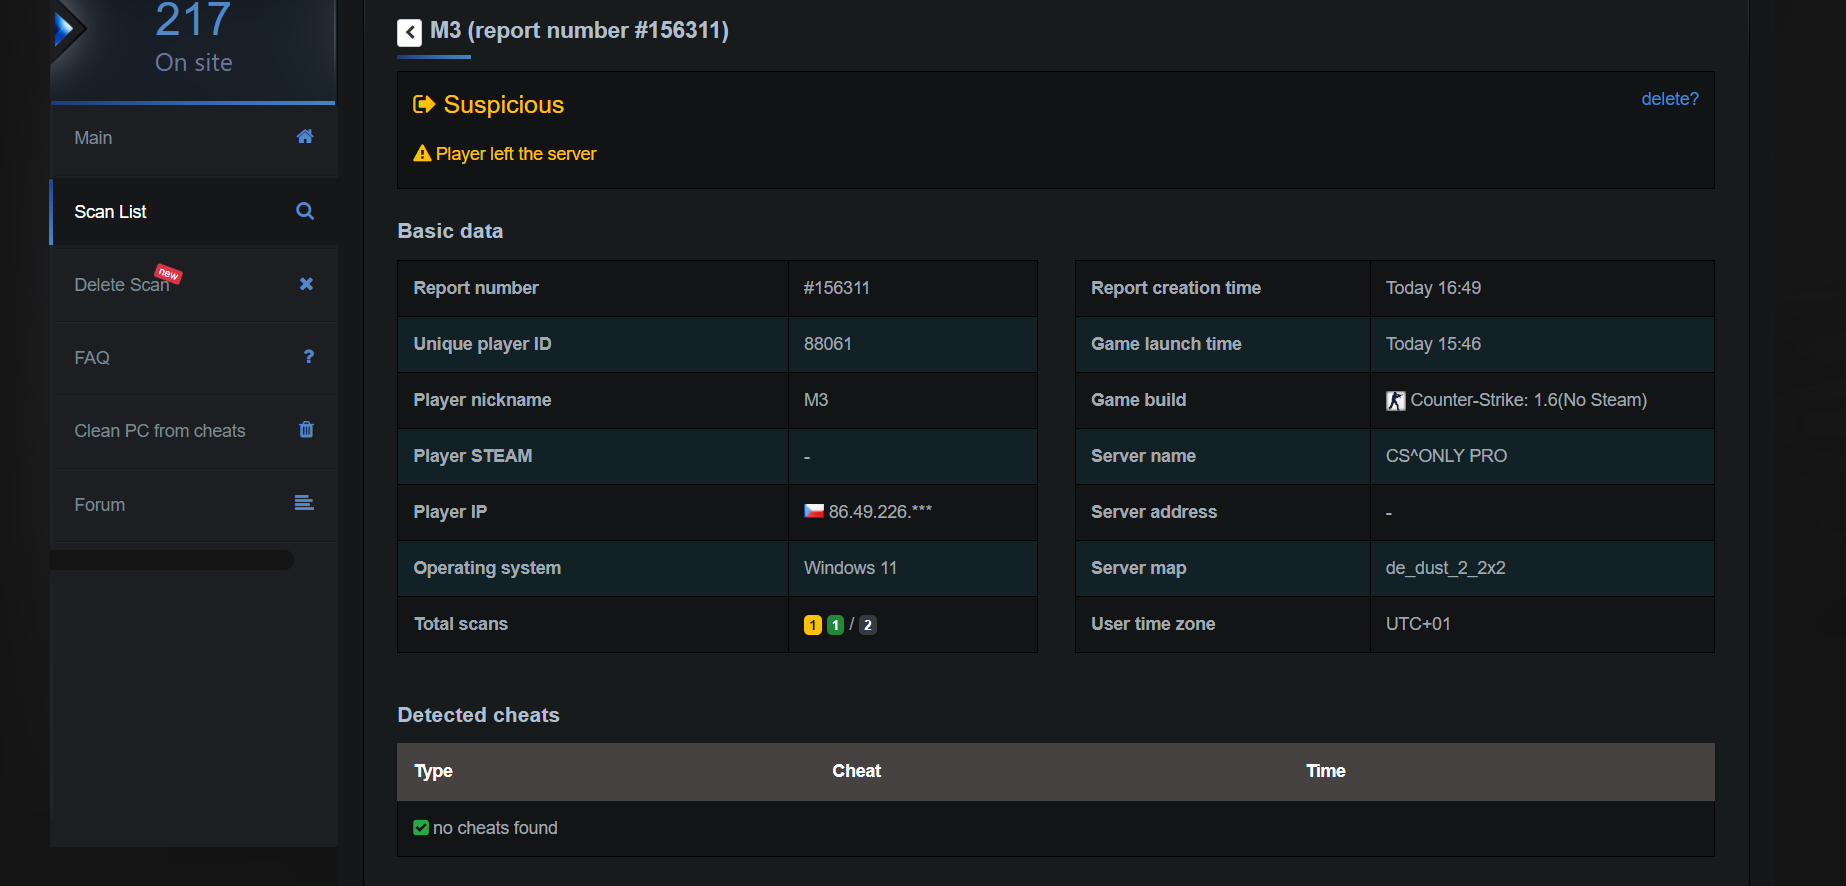The height and width of the screenshot is (886, 1846).
Task: Open the FAQ menu item
Action: [92, 358]
